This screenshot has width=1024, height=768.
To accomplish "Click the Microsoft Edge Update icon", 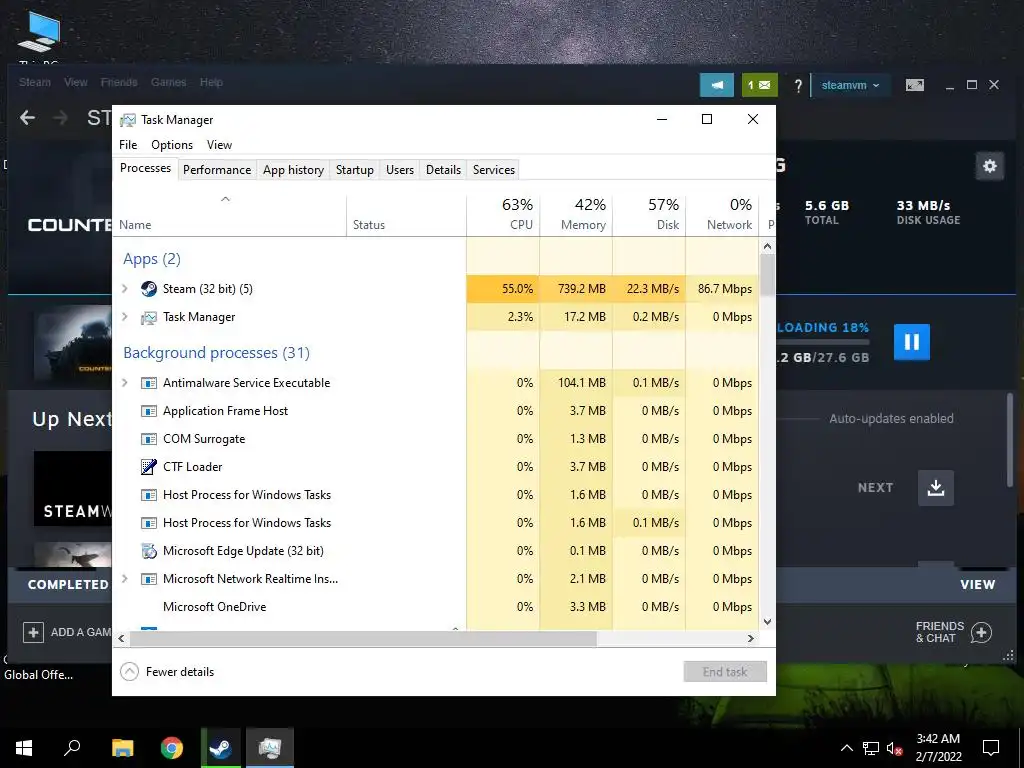I will 149,551.
